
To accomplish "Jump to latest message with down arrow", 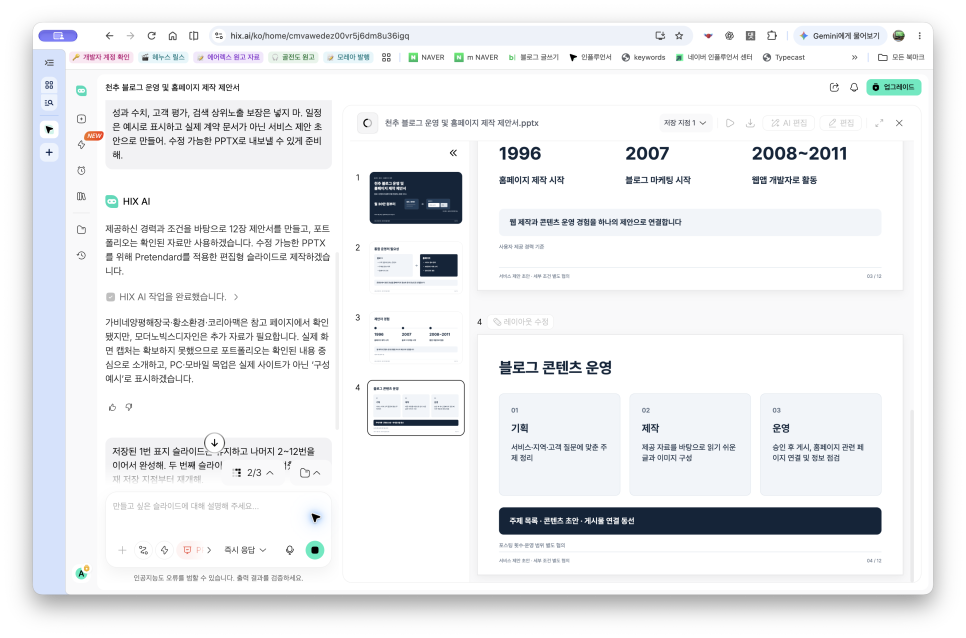I will (x=214, y=442).
